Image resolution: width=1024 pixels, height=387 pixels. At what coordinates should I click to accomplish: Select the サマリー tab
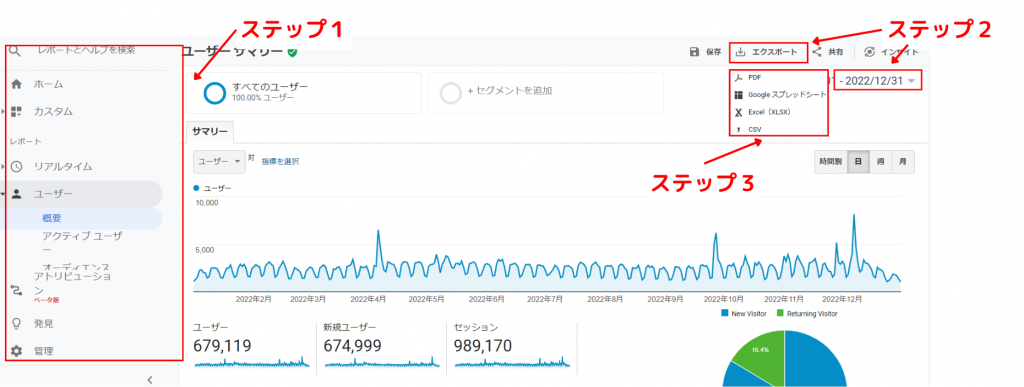(210, 132)
